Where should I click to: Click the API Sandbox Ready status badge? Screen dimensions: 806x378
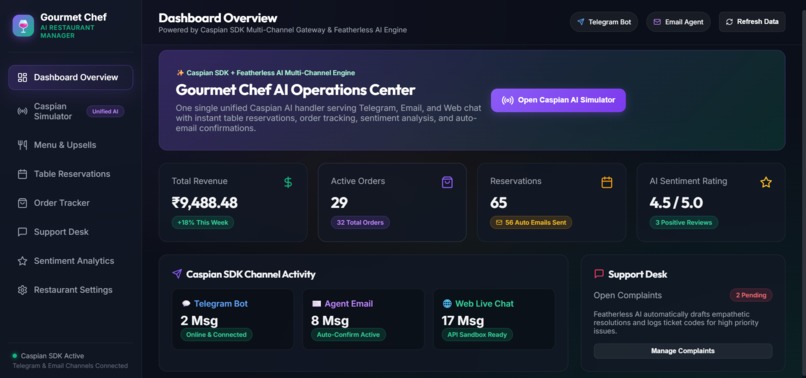click(x=477, y=335)
